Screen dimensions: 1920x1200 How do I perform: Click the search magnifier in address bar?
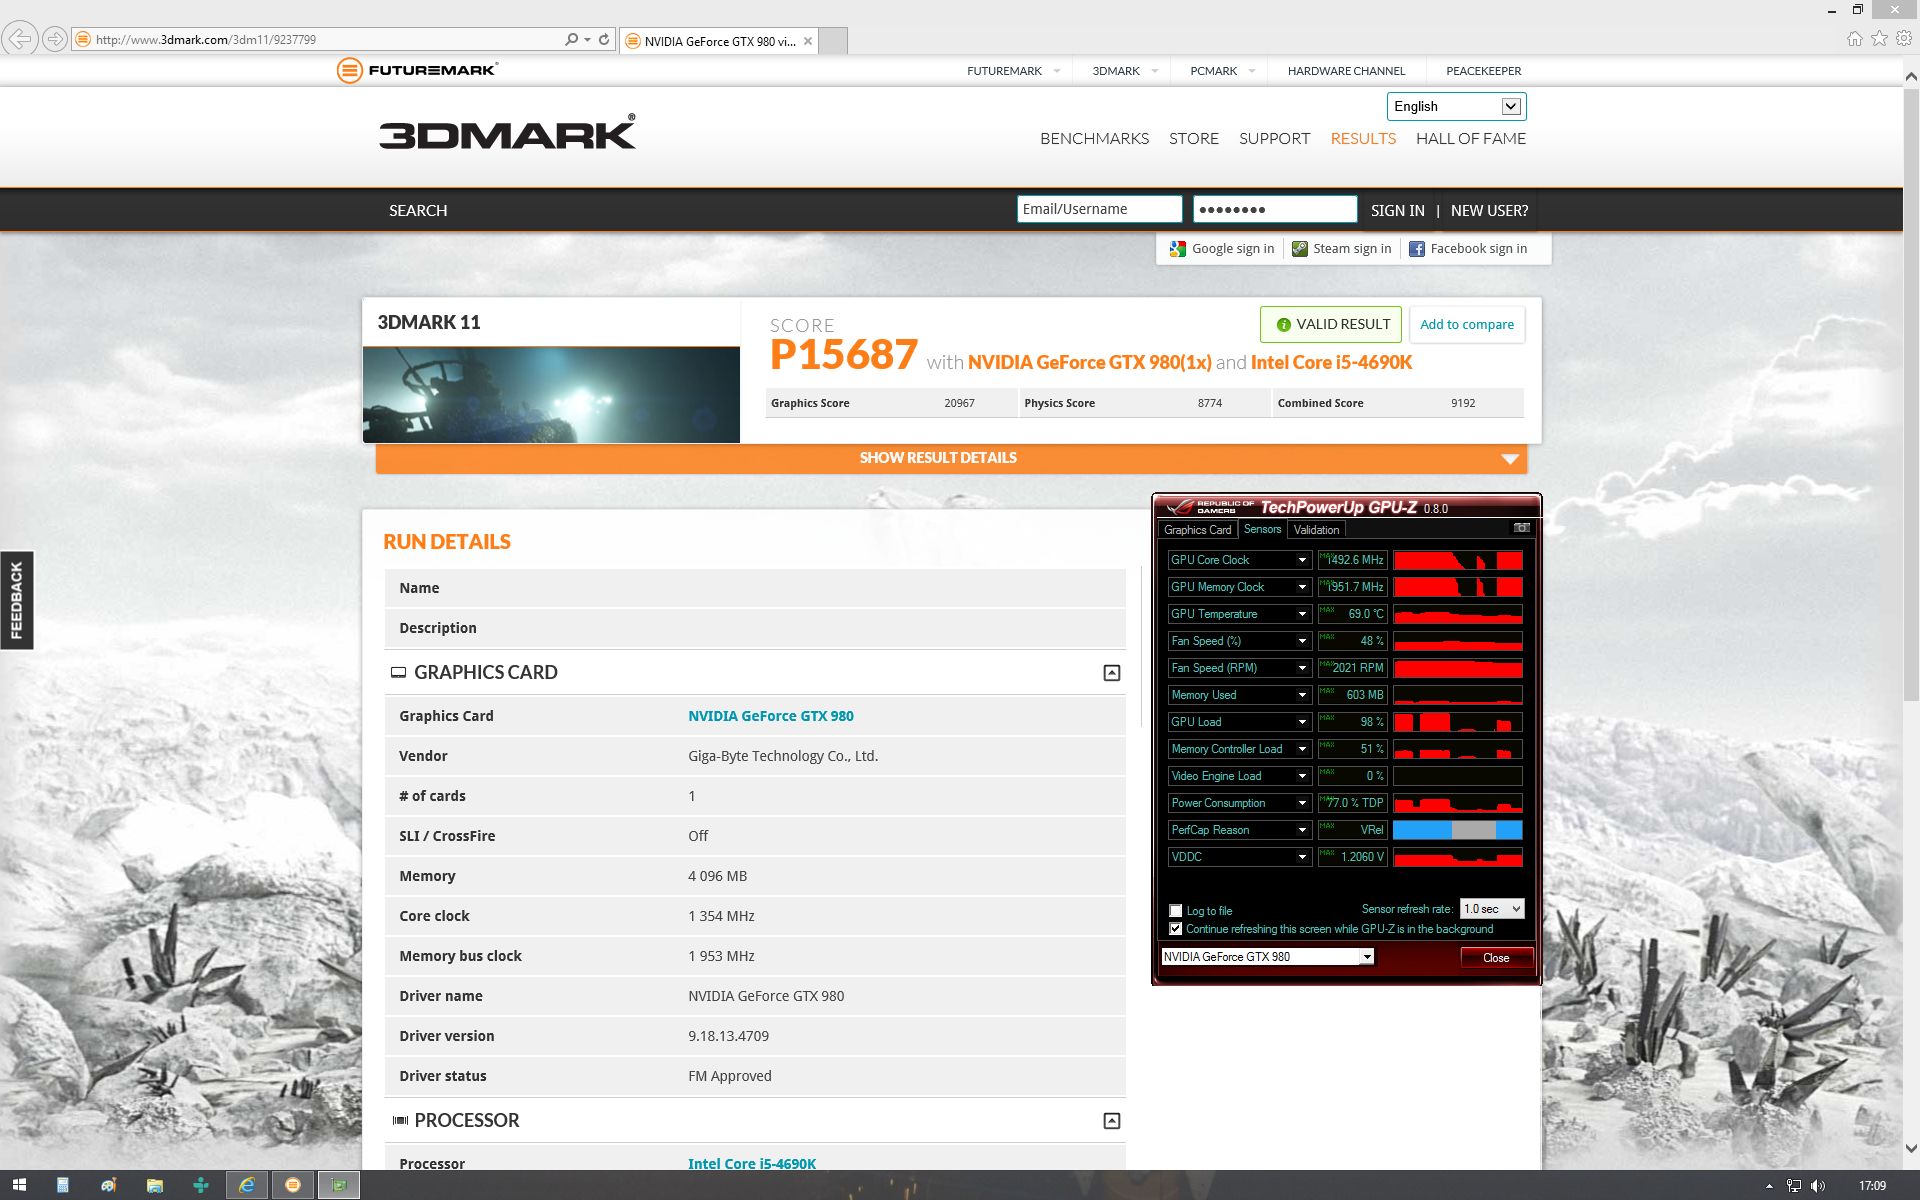coord(571,39)
